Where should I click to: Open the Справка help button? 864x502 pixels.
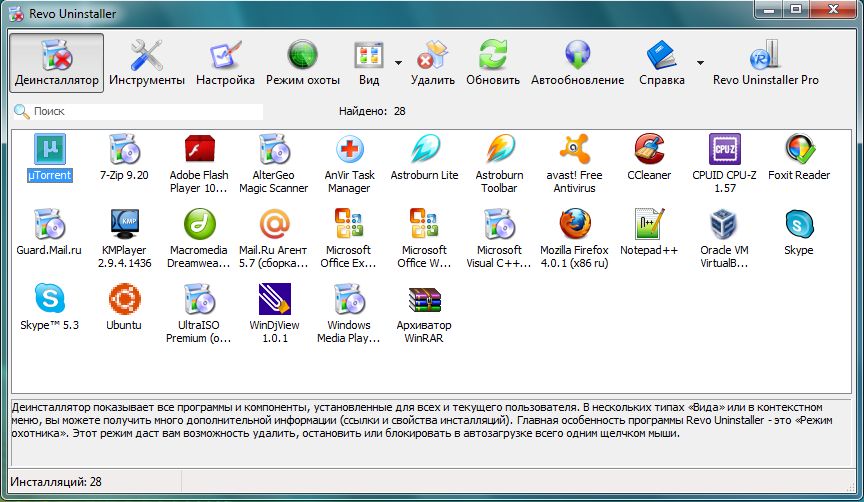(x=662, y=63)
